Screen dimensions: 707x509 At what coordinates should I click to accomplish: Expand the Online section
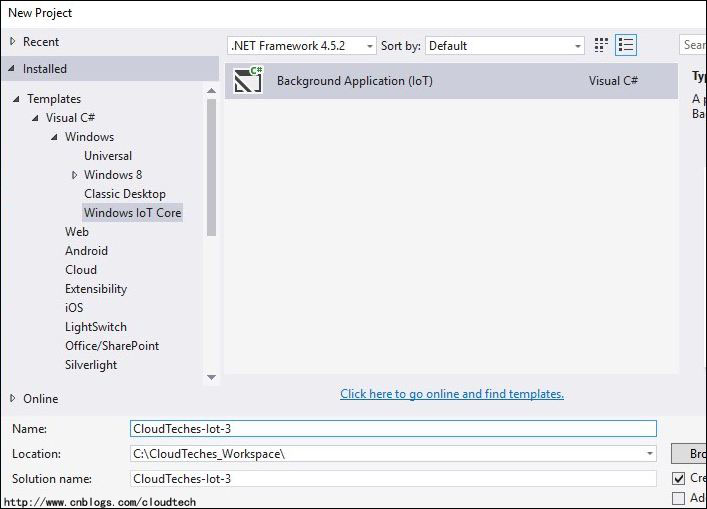pos(13,398)
